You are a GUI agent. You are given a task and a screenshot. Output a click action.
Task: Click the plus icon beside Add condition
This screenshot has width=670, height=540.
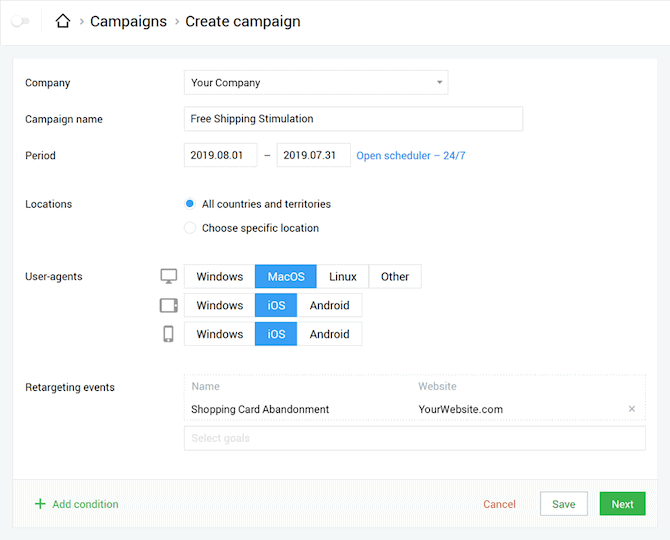click(x=40, y=504)
